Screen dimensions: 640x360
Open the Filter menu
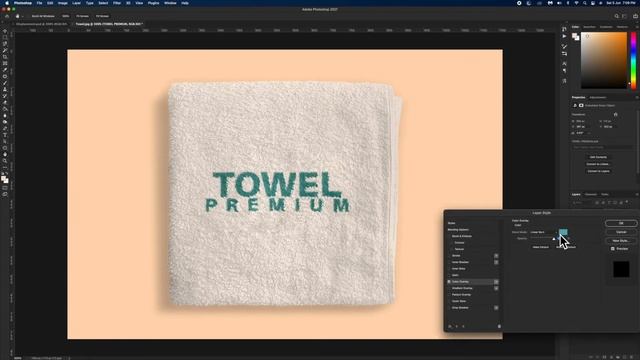pos(117,3)
